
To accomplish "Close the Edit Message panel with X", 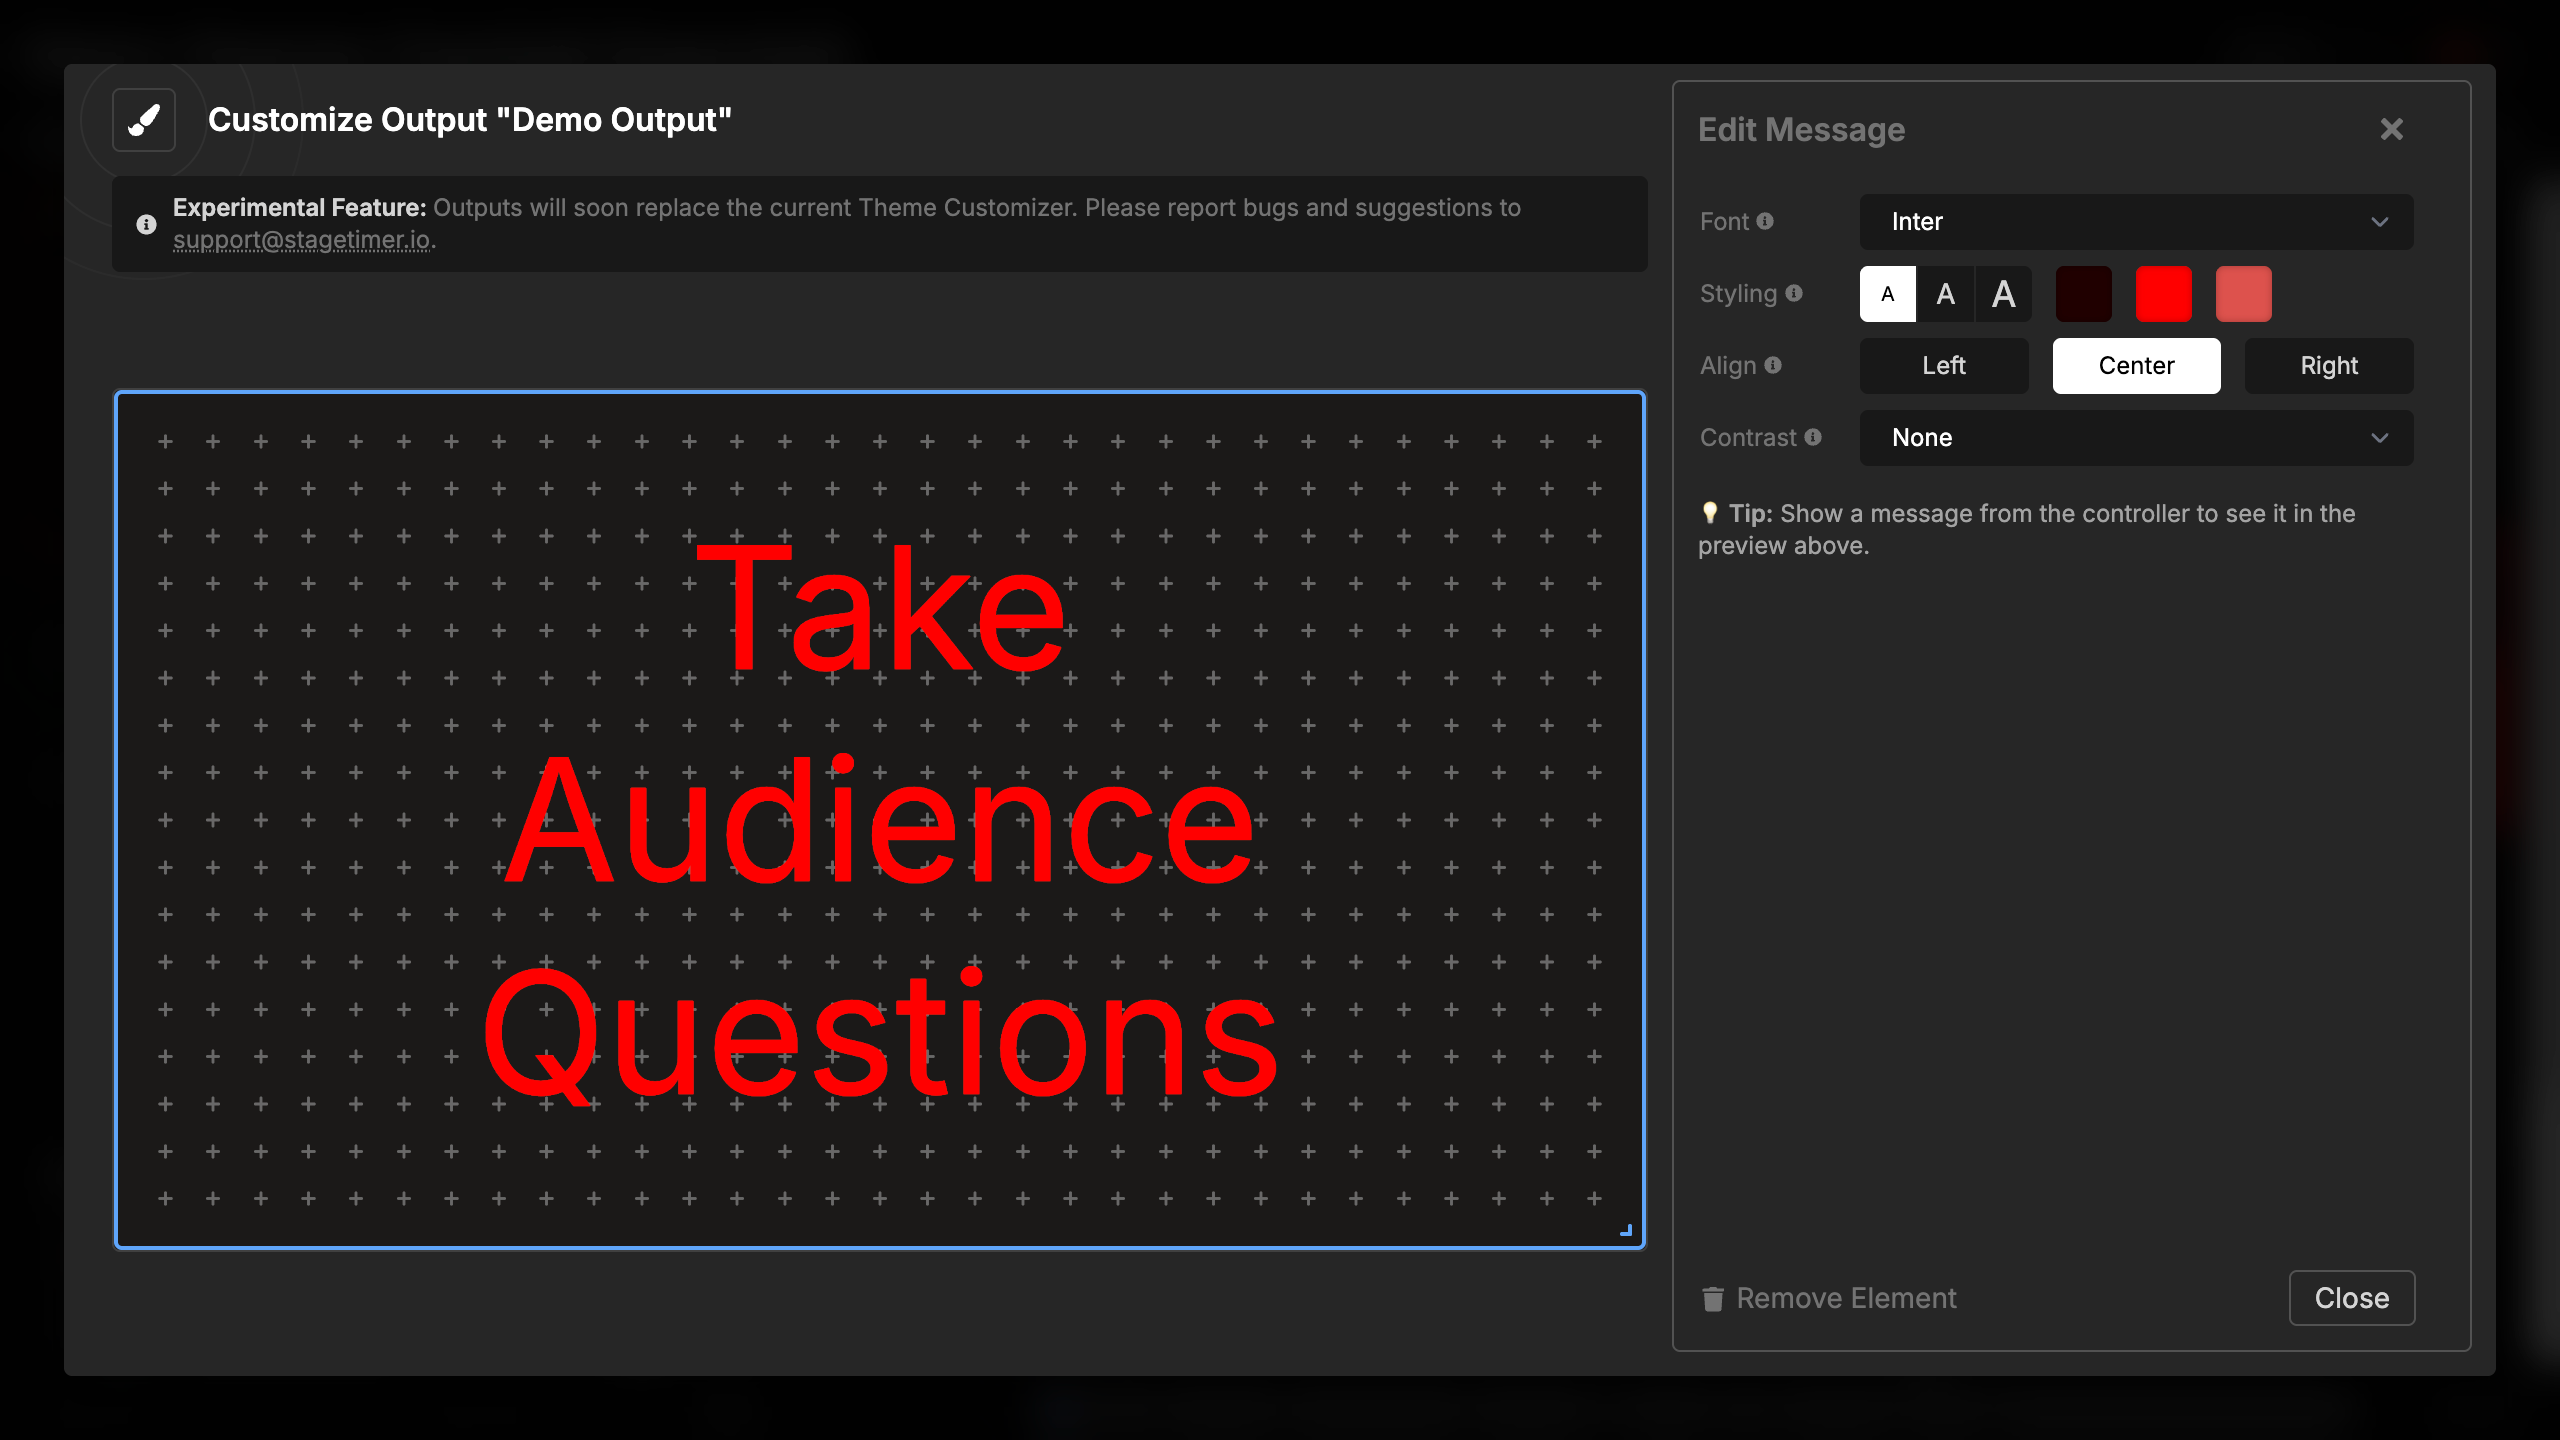I will click(x=2391, y=129).
